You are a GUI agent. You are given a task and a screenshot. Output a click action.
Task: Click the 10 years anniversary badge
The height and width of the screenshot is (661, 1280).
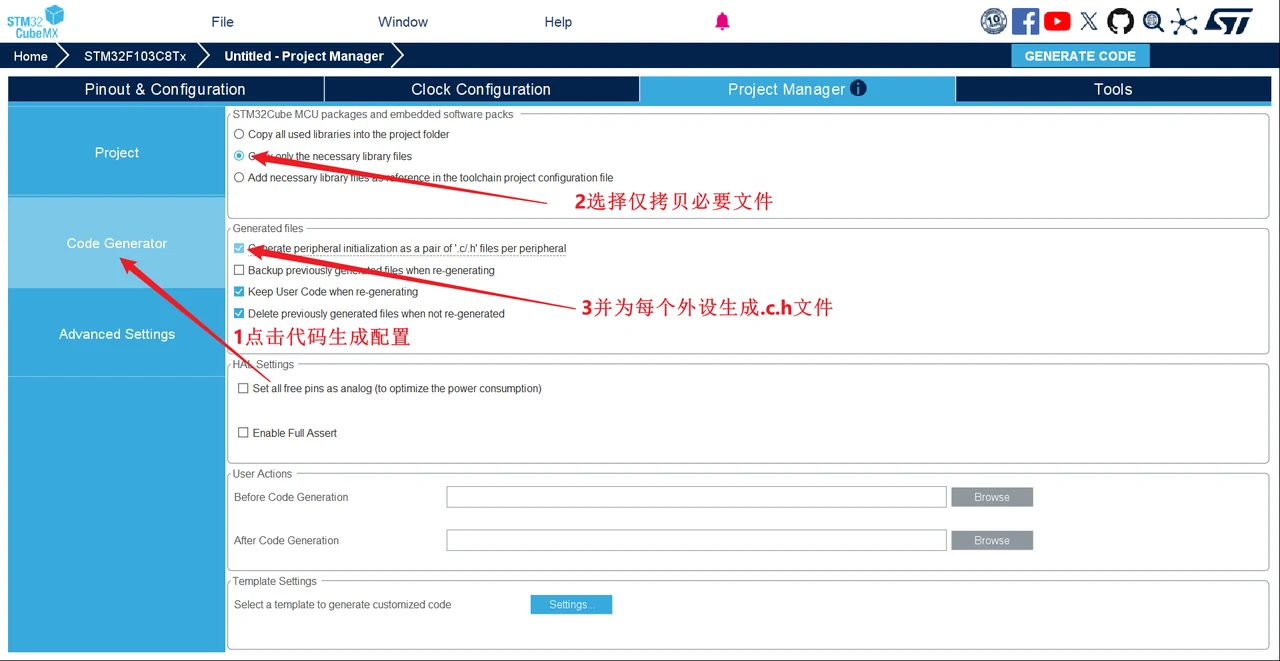[993, 21]
